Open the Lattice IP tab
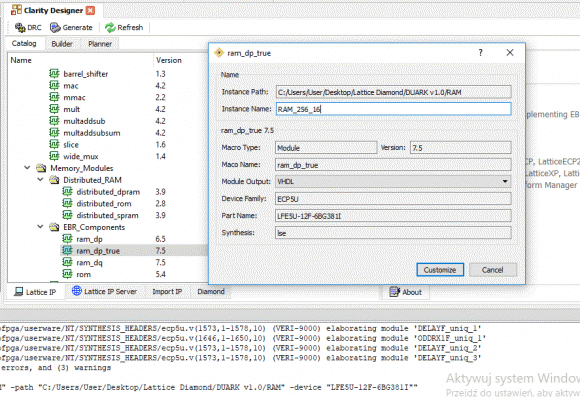580x397 pixels. 35,292
